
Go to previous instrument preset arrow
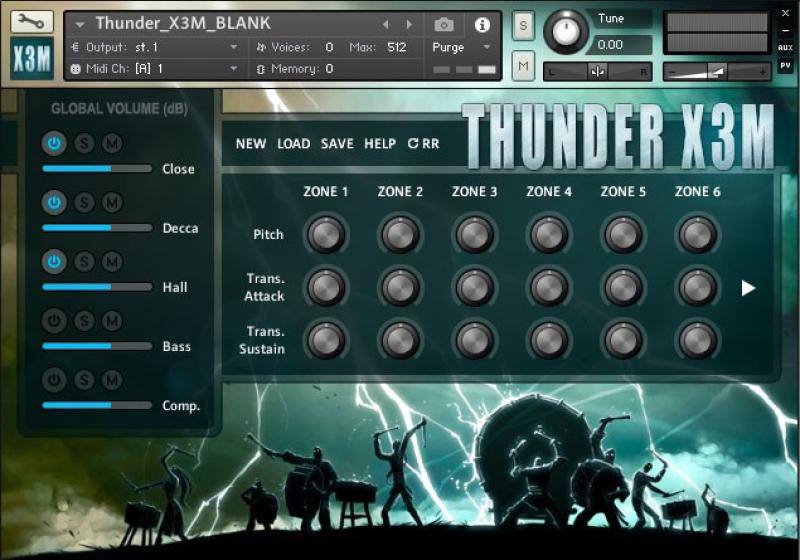pyautogui.click(x=386, y=24)
